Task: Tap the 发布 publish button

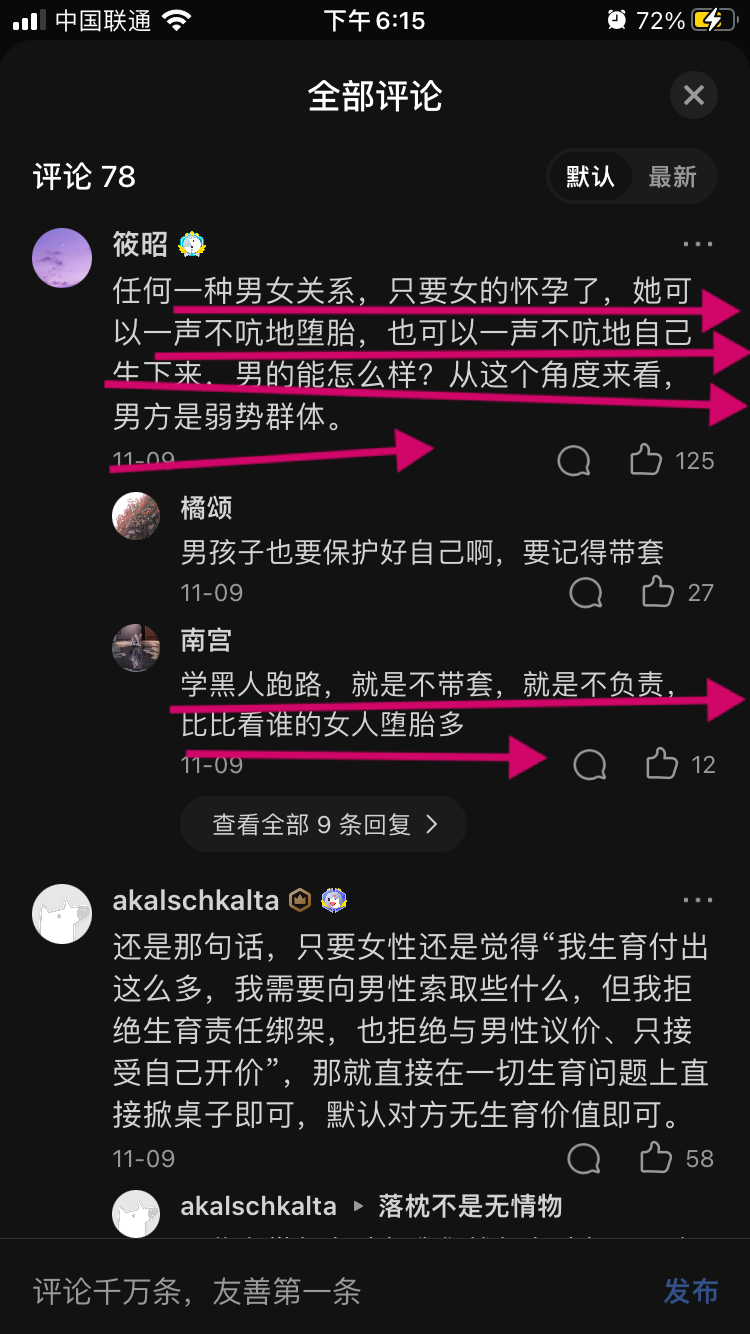Action: (x=691, y=1291)
